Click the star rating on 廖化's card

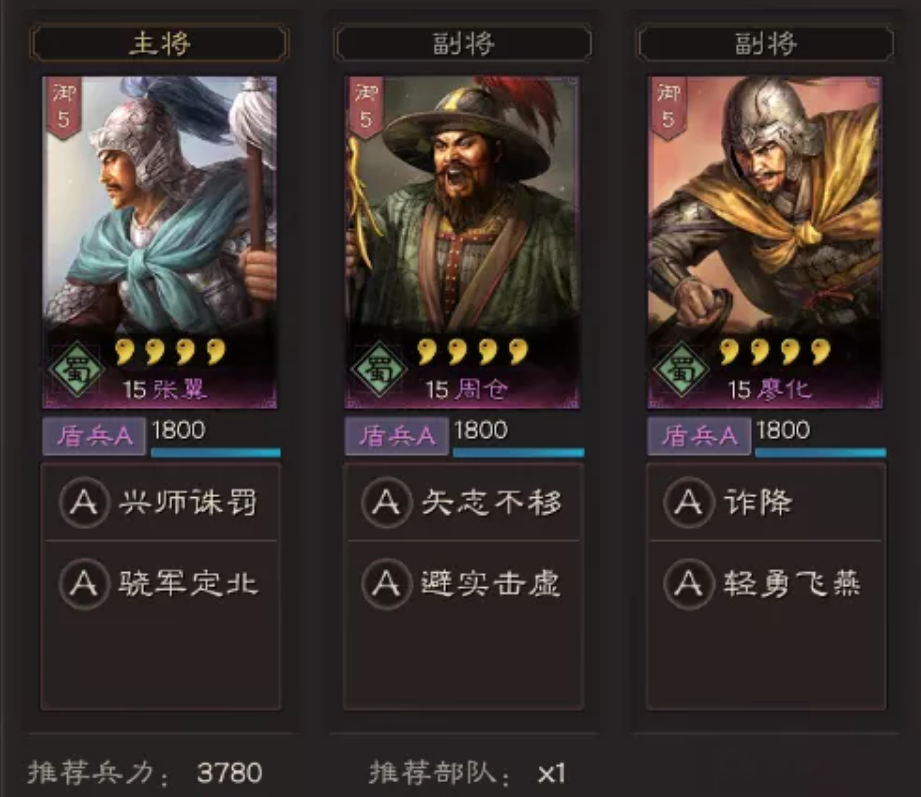[x=775, y=352]
